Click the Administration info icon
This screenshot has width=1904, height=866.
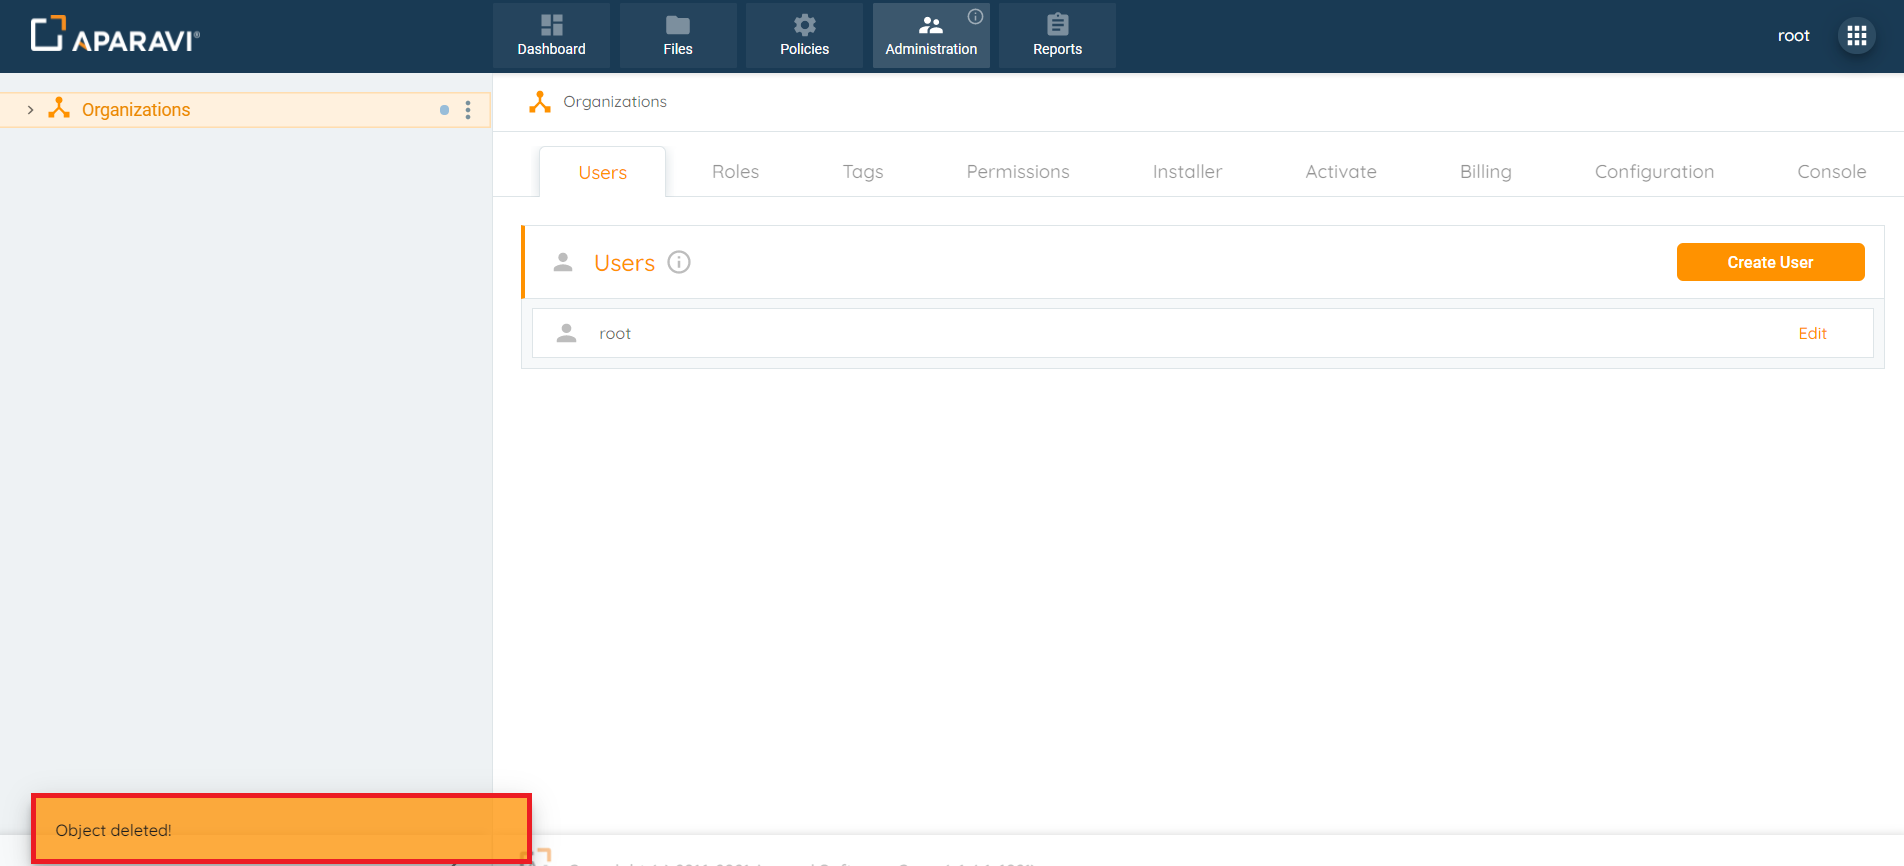[975, 16]
